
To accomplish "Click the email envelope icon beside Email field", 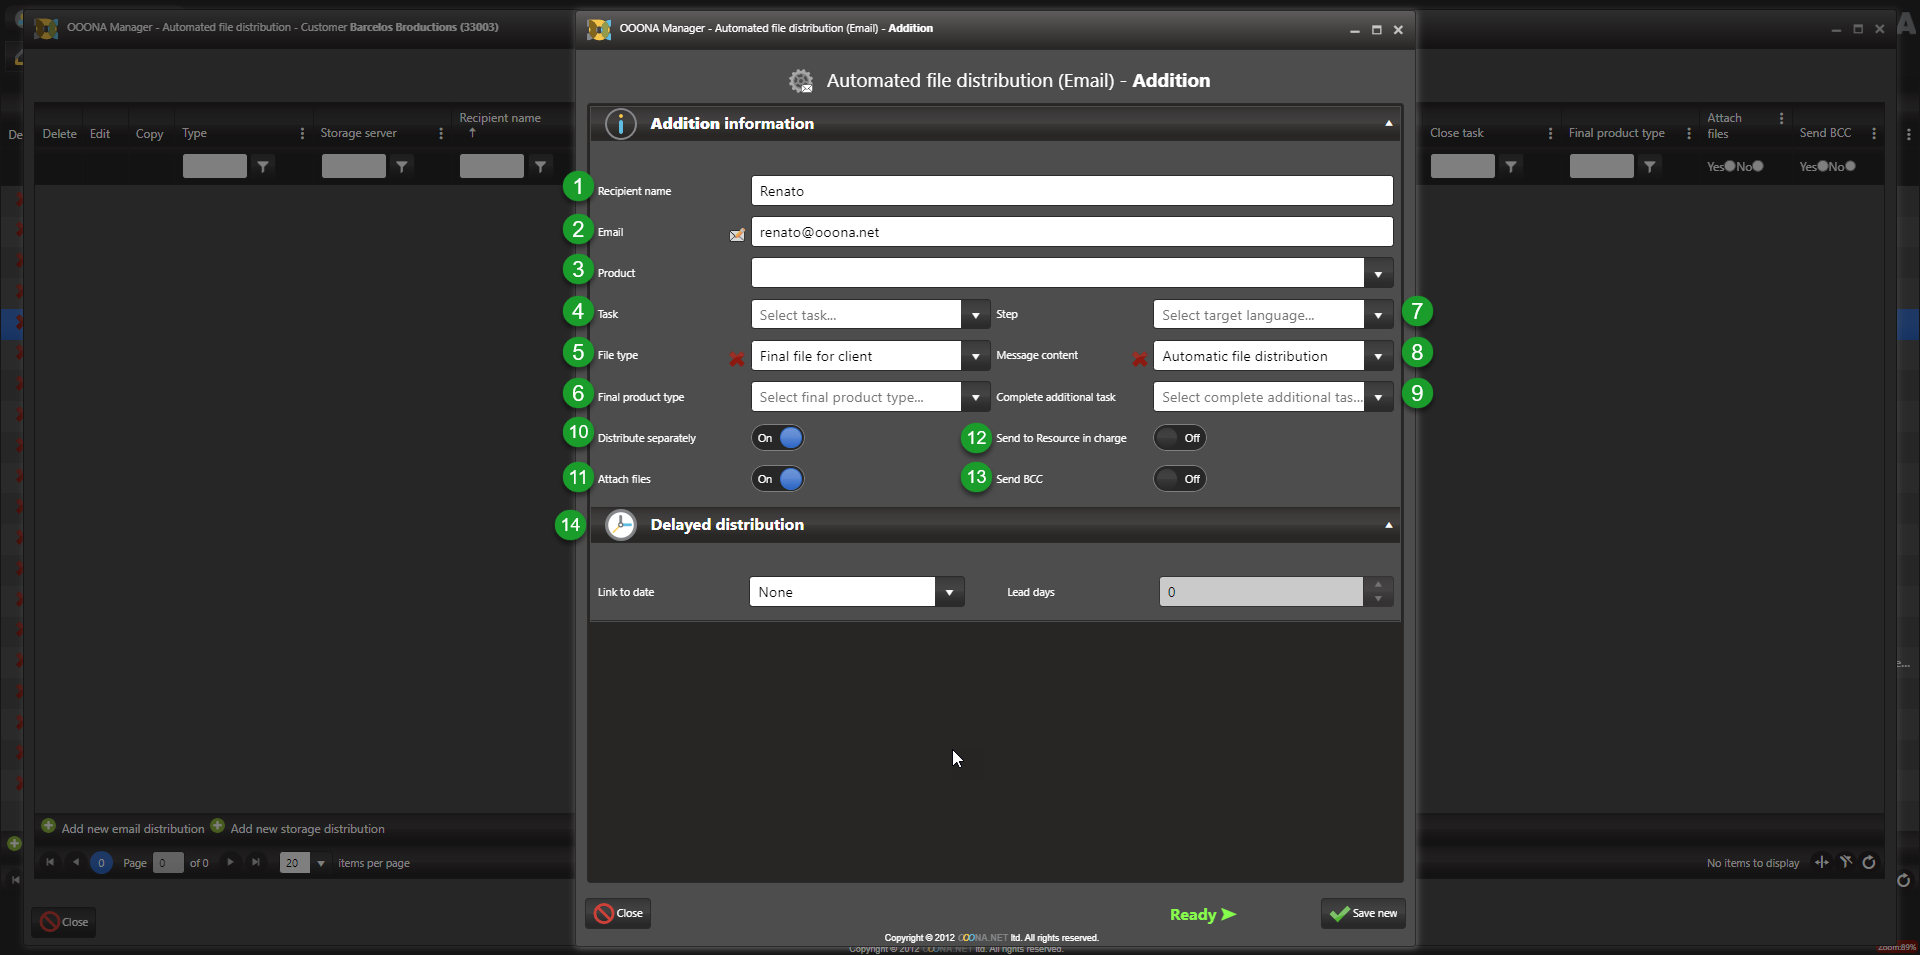I will point(737,234).
